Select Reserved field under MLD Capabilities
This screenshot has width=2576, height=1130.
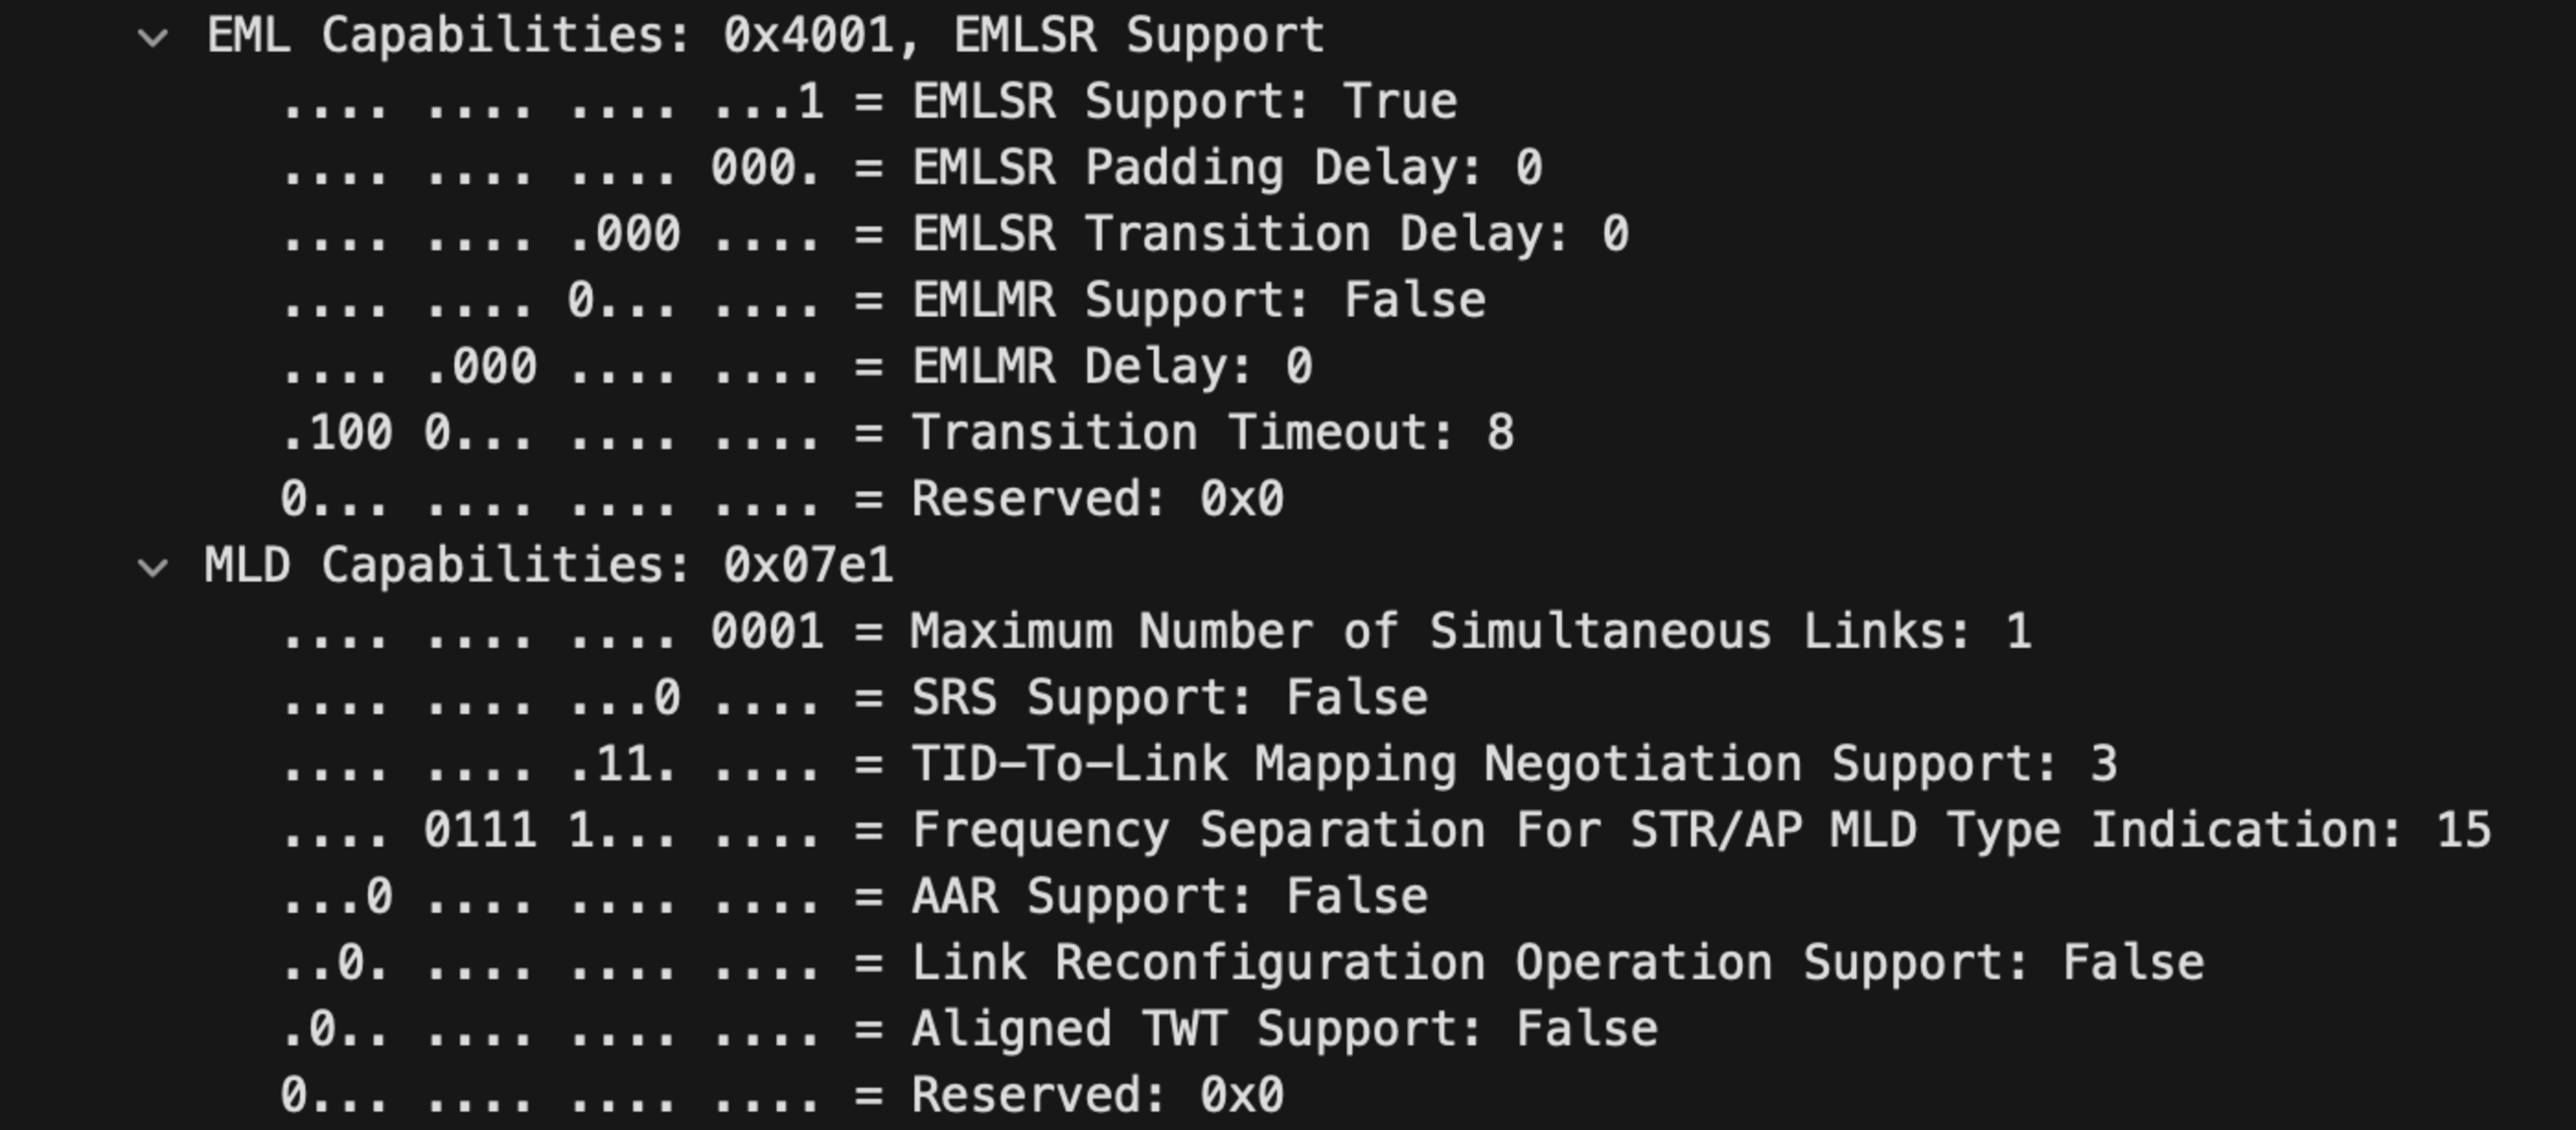(1096, 1095)
